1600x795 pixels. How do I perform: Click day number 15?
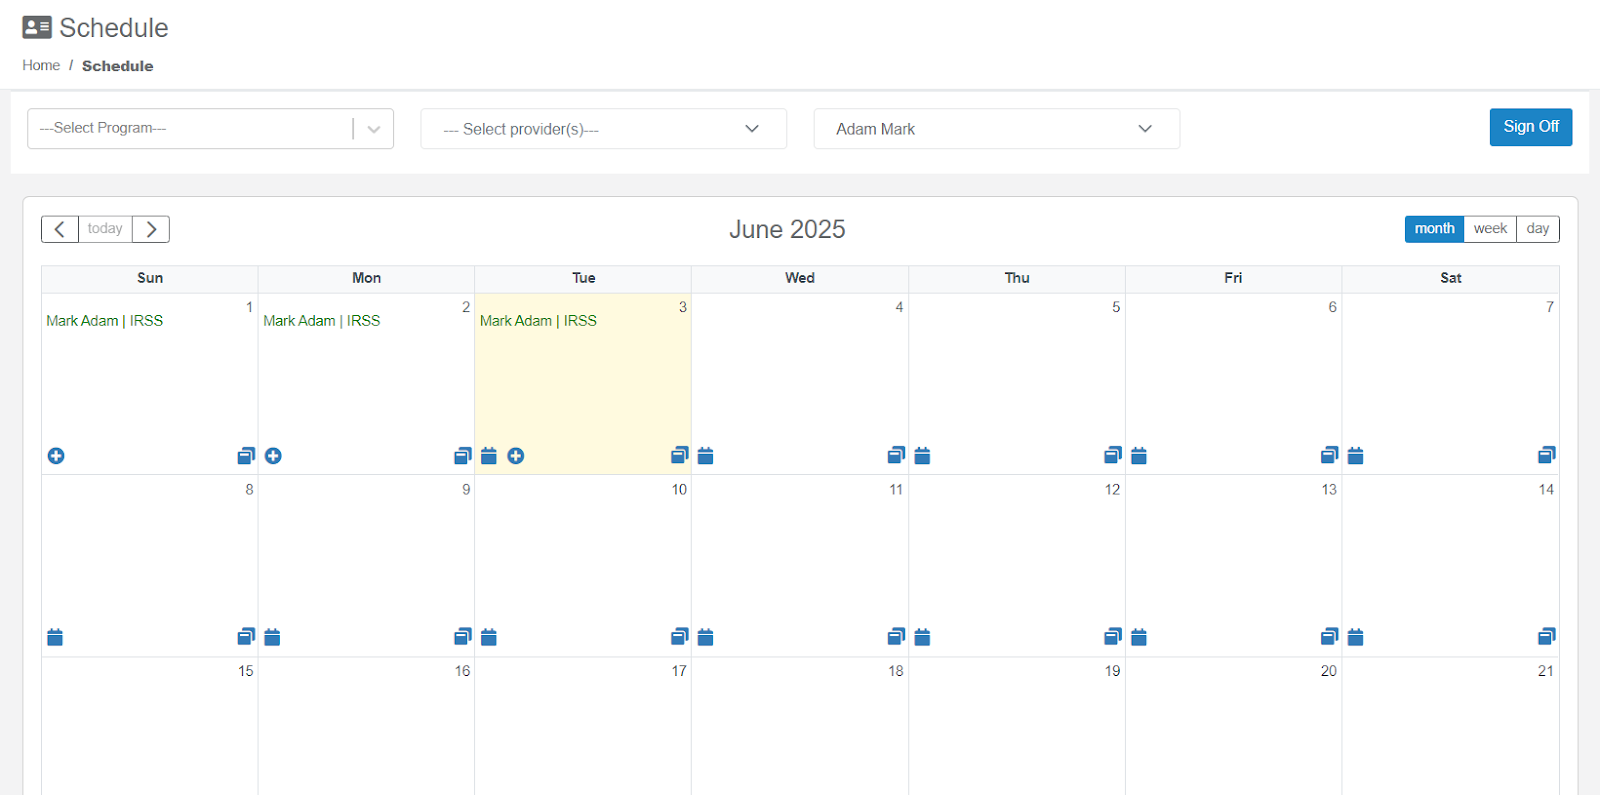click(x=246, y=671)
